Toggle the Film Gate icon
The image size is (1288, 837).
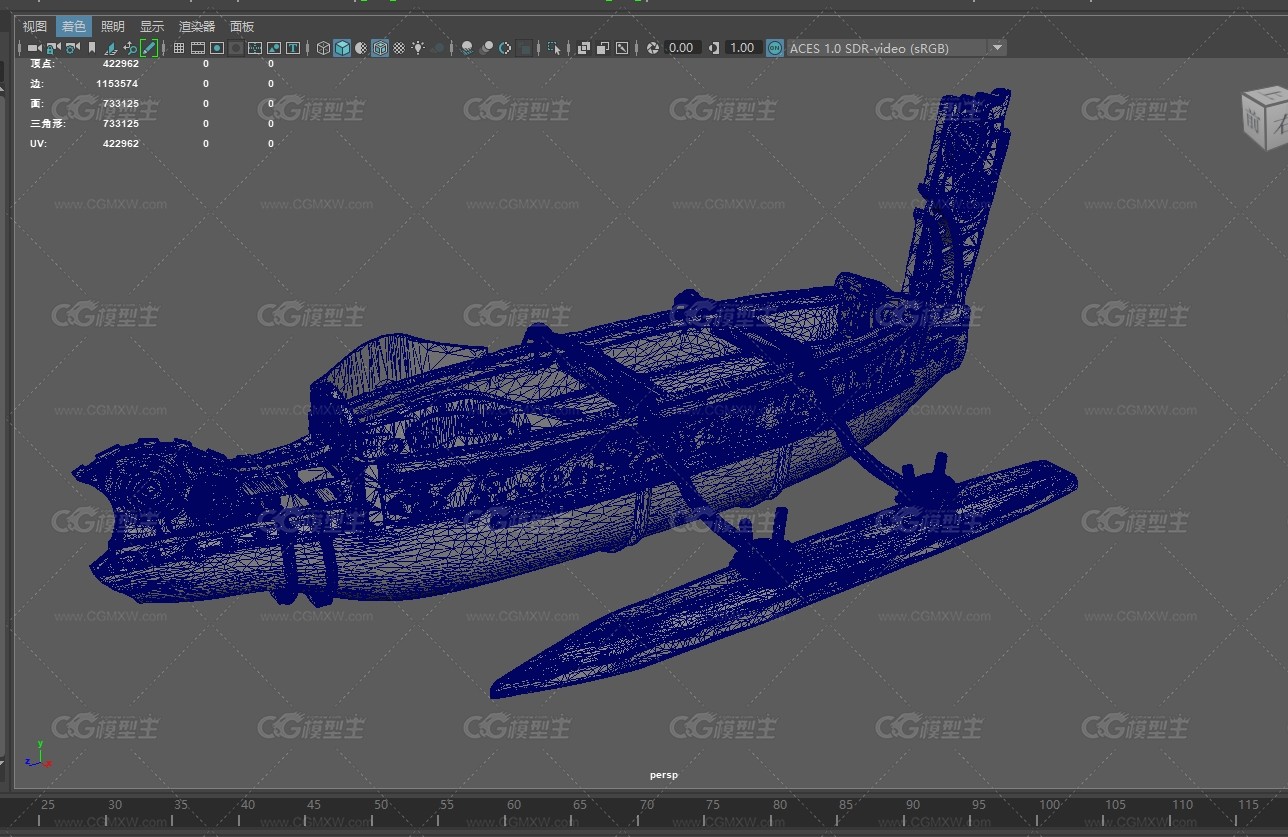coord(198,48)
